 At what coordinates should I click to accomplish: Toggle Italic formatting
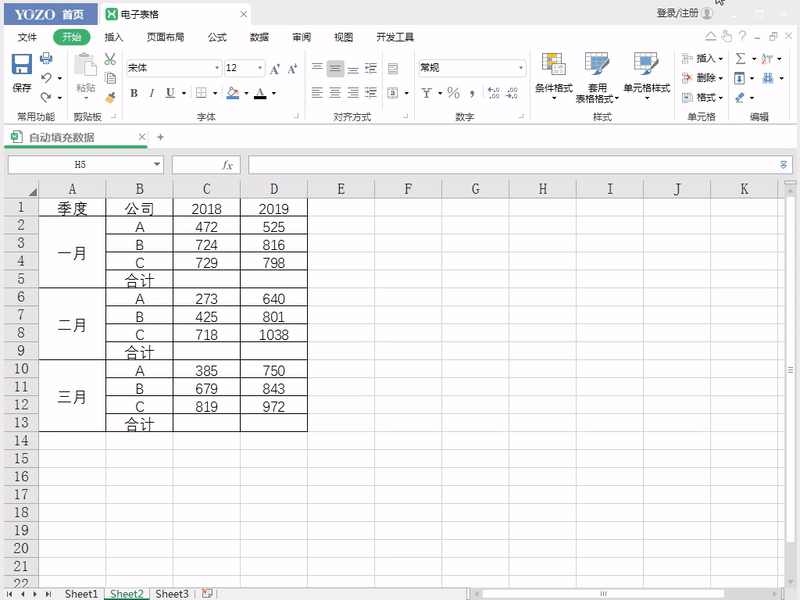(152, 93)
